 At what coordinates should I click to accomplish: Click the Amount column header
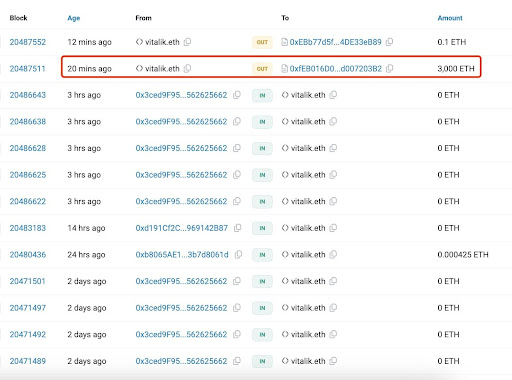(x=450, y=18)
